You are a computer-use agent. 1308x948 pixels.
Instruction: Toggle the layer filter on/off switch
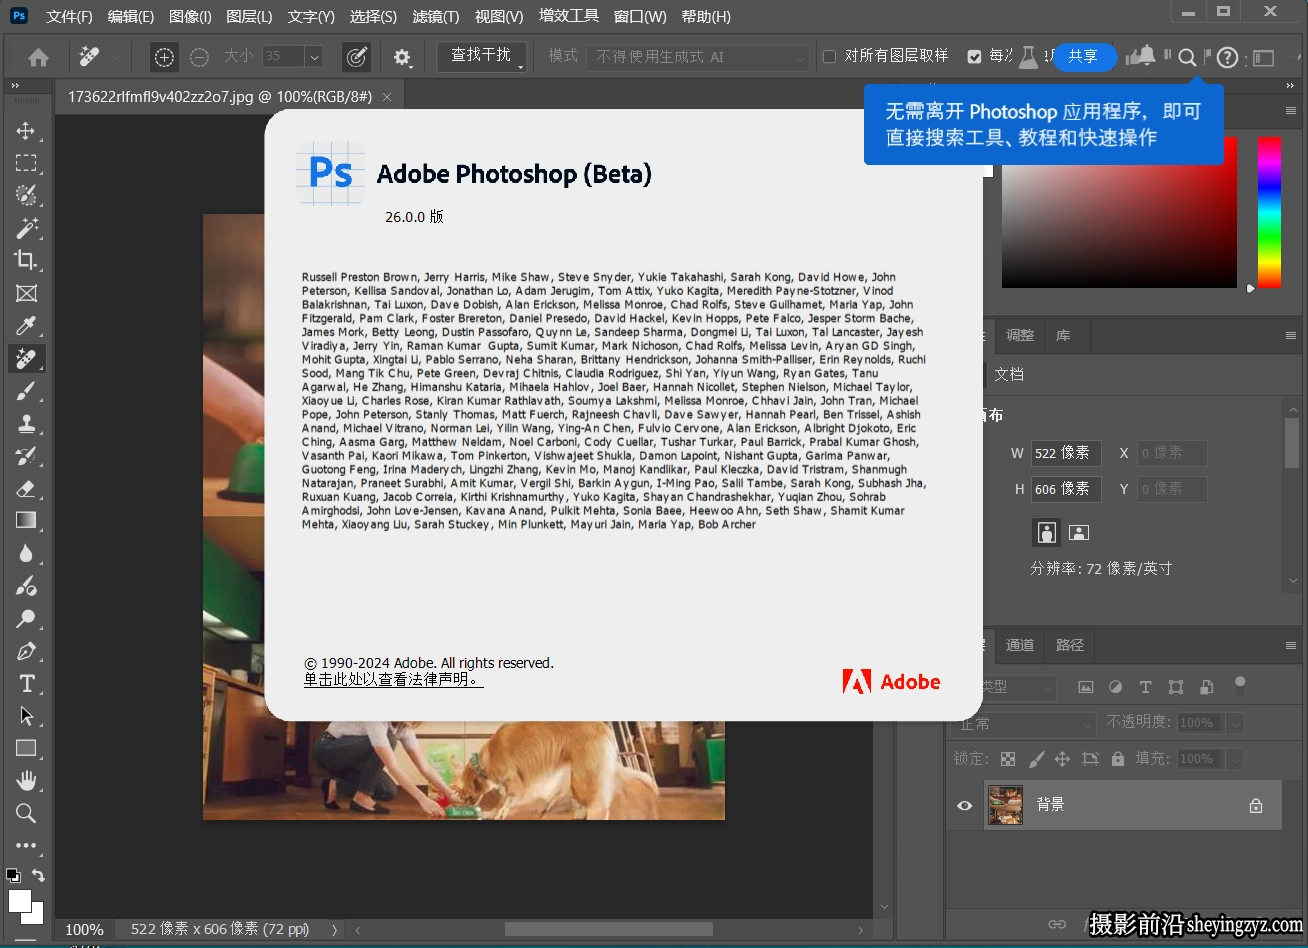[x=1240, y=685]
